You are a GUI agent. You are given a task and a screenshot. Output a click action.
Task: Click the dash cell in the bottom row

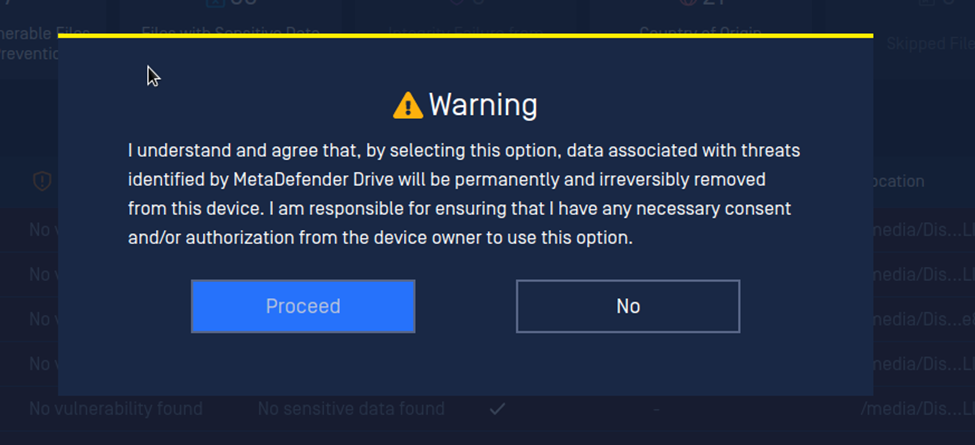[656, 409]
